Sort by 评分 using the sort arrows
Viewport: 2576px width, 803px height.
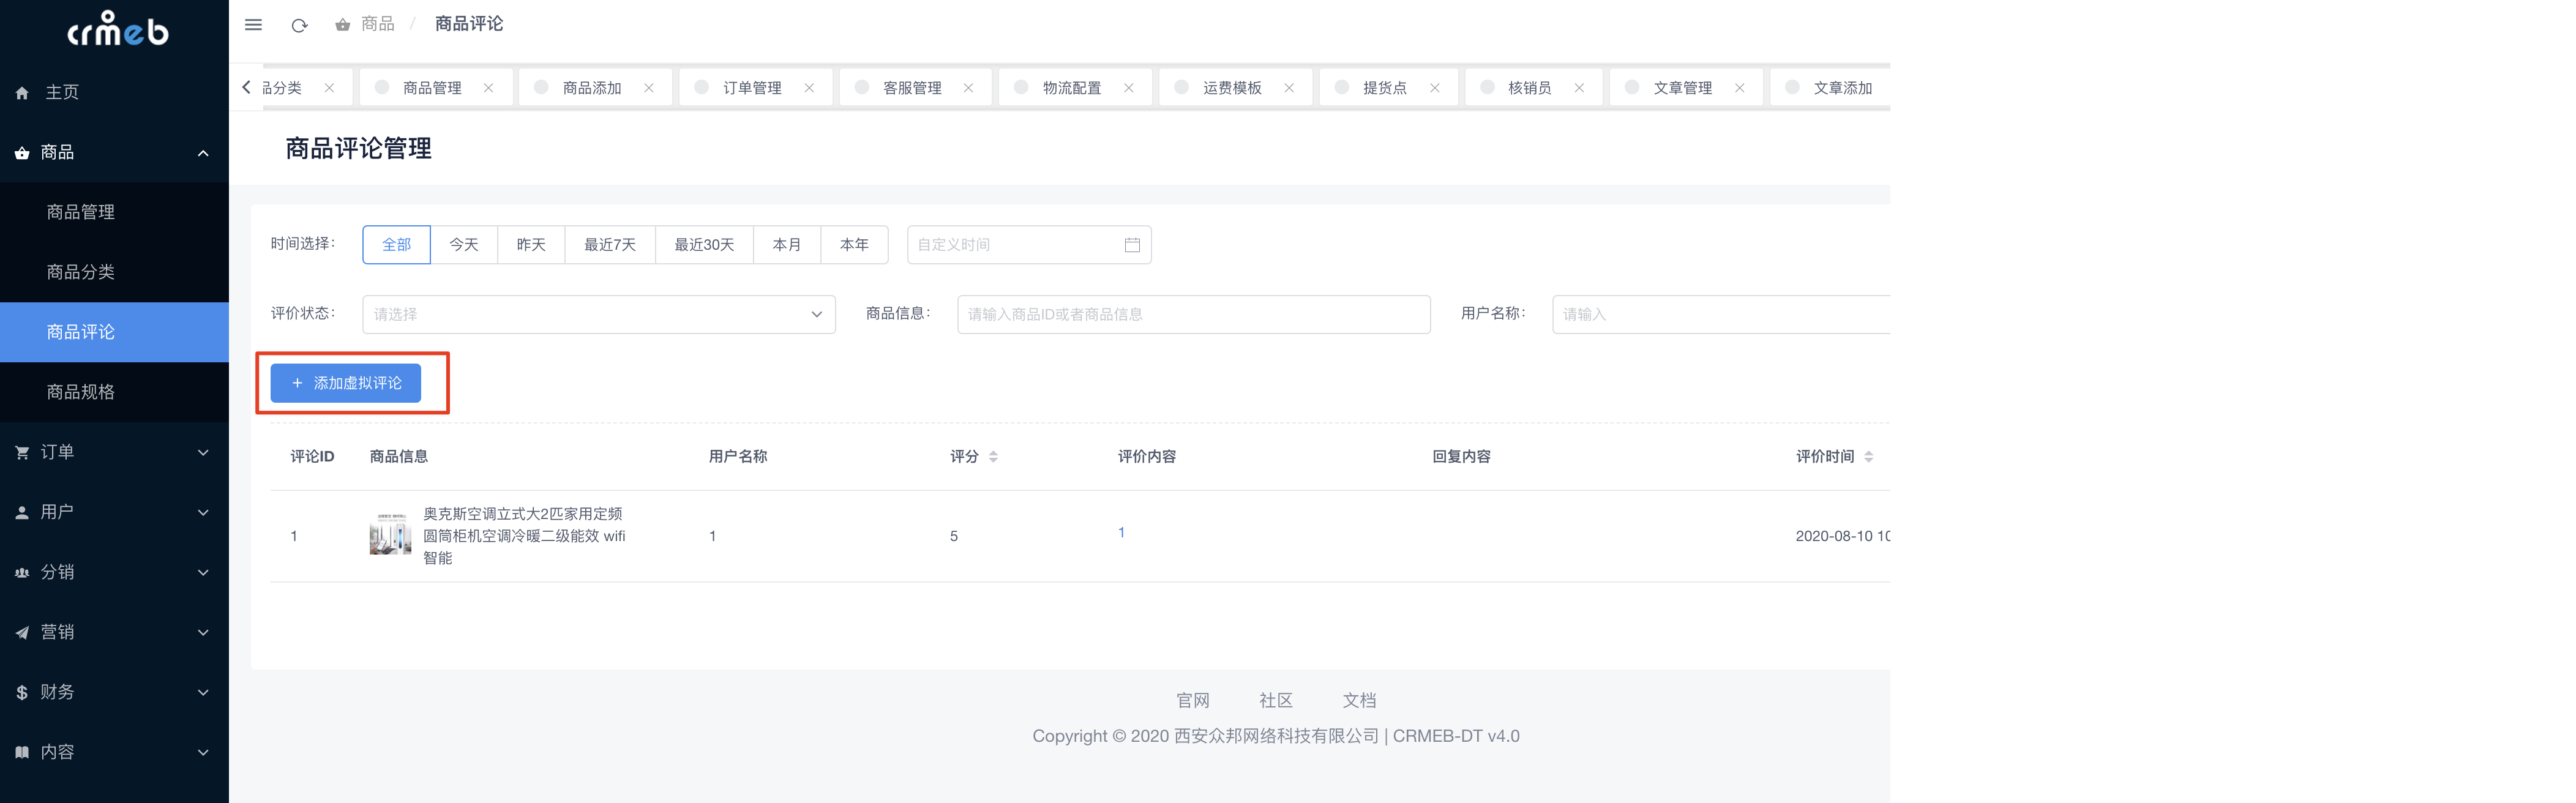pyautogui.click(x=993, y=457)
